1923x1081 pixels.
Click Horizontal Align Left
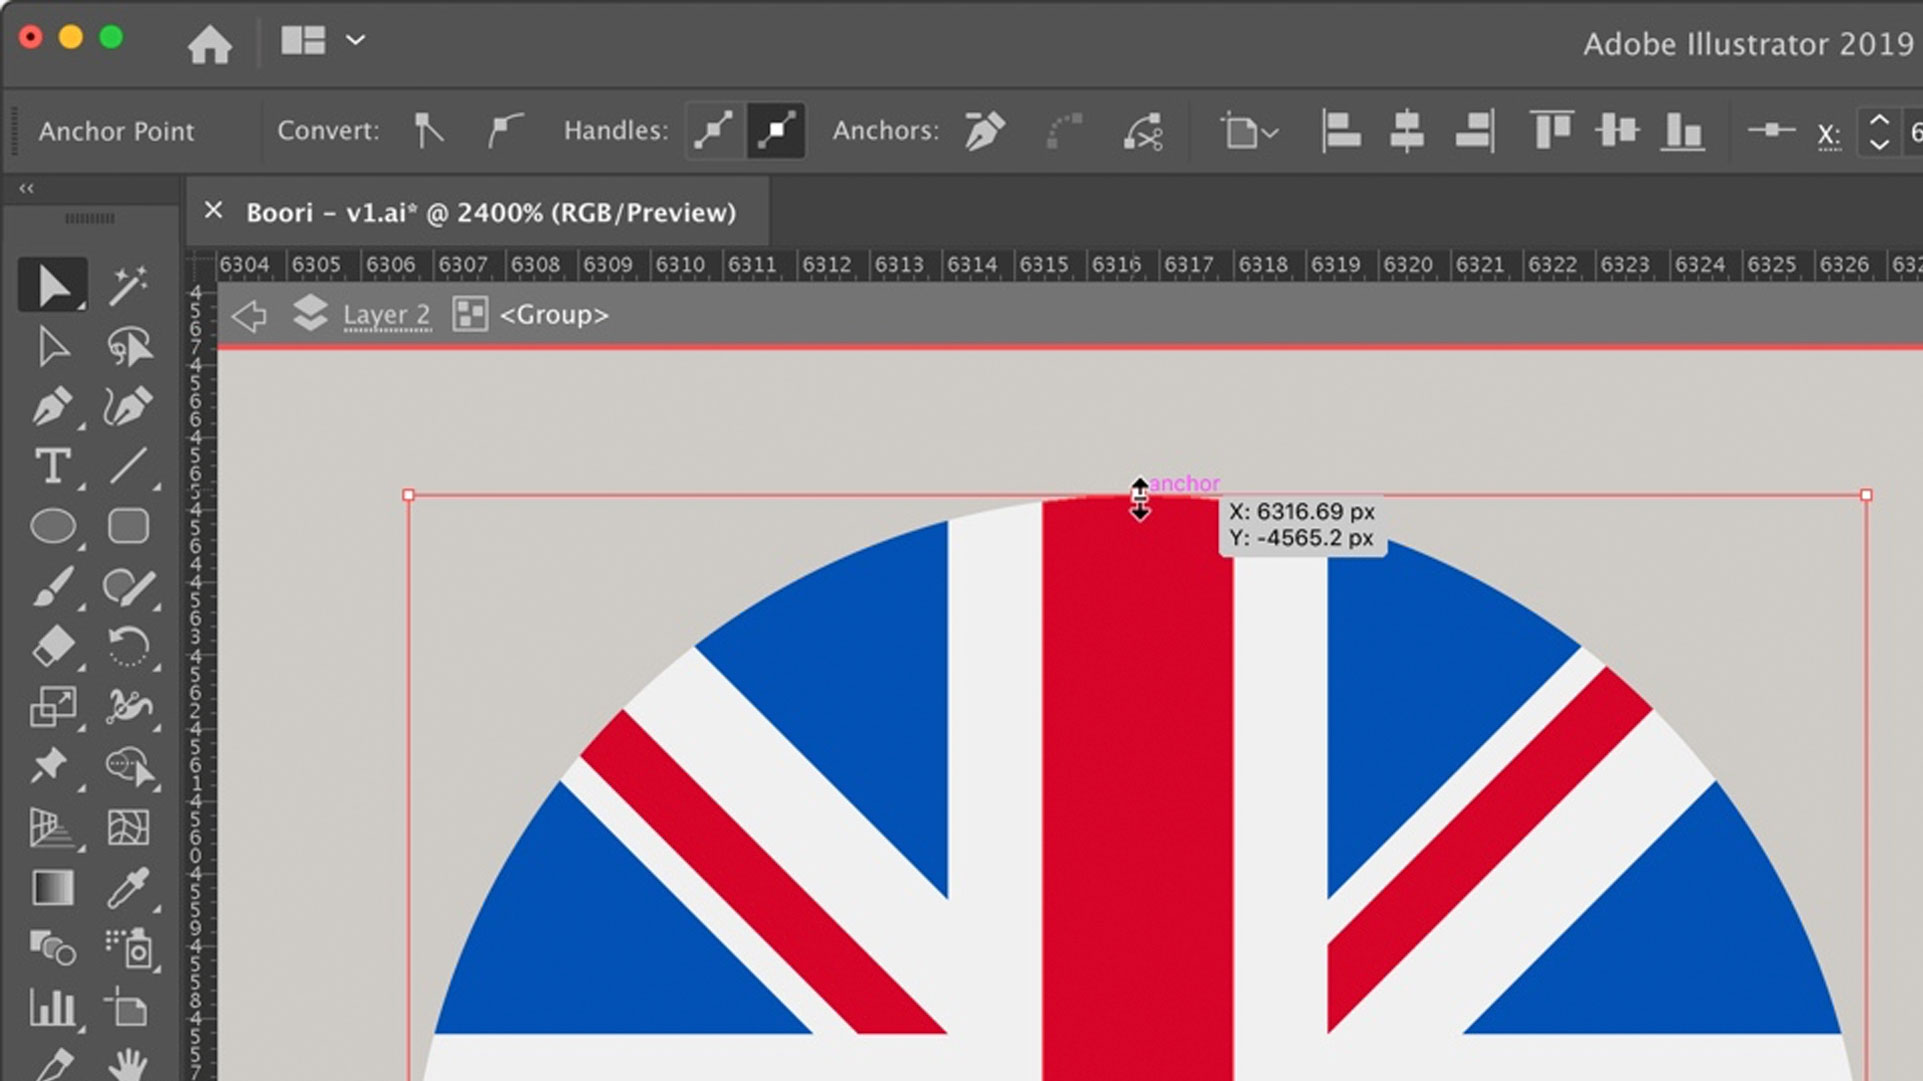pyautogui.click(x=1340, y=131)
